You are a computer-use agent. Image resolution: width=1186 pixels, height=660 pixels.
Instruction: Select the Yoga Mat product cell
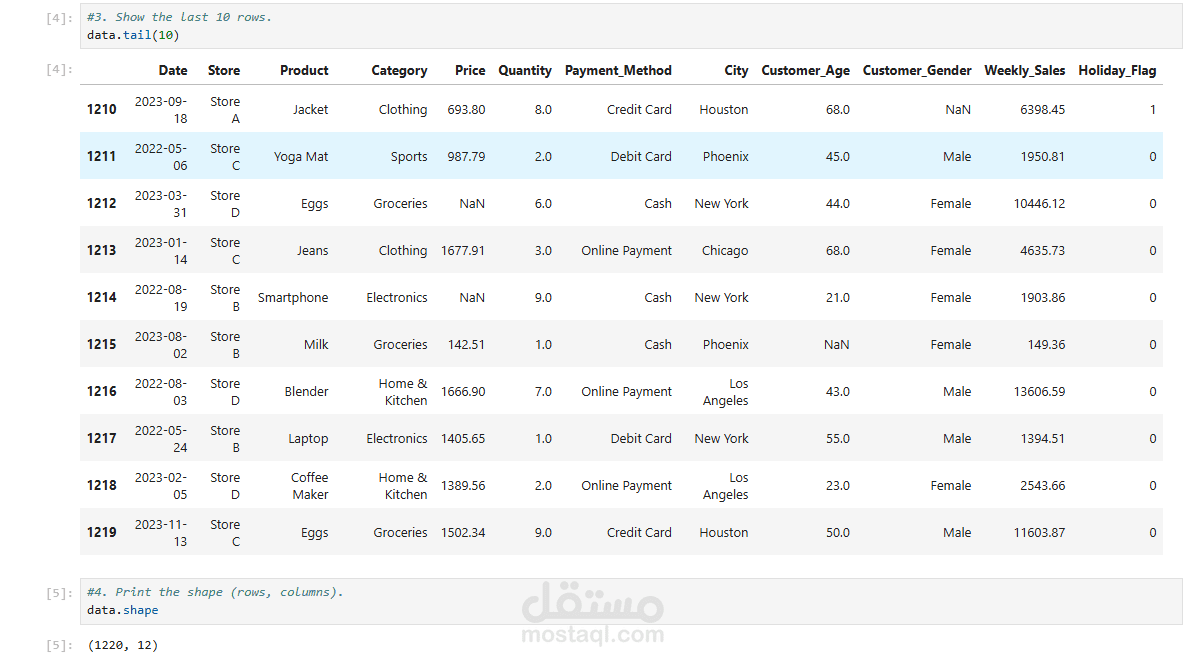[x=301, y=157]
